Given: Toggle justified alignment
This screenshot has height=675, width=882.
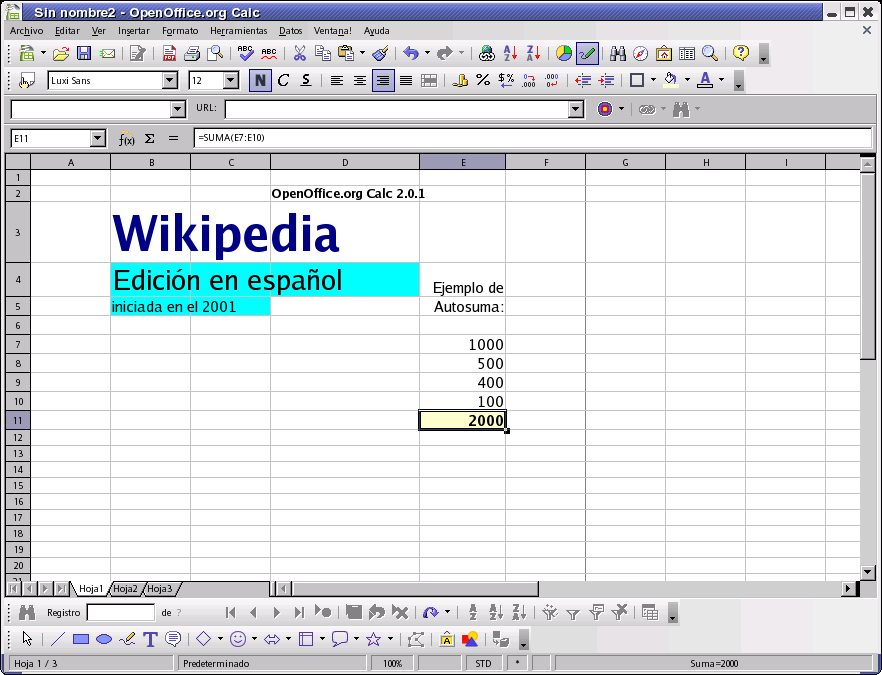Looking at the screenshot, I should [406, 80].
